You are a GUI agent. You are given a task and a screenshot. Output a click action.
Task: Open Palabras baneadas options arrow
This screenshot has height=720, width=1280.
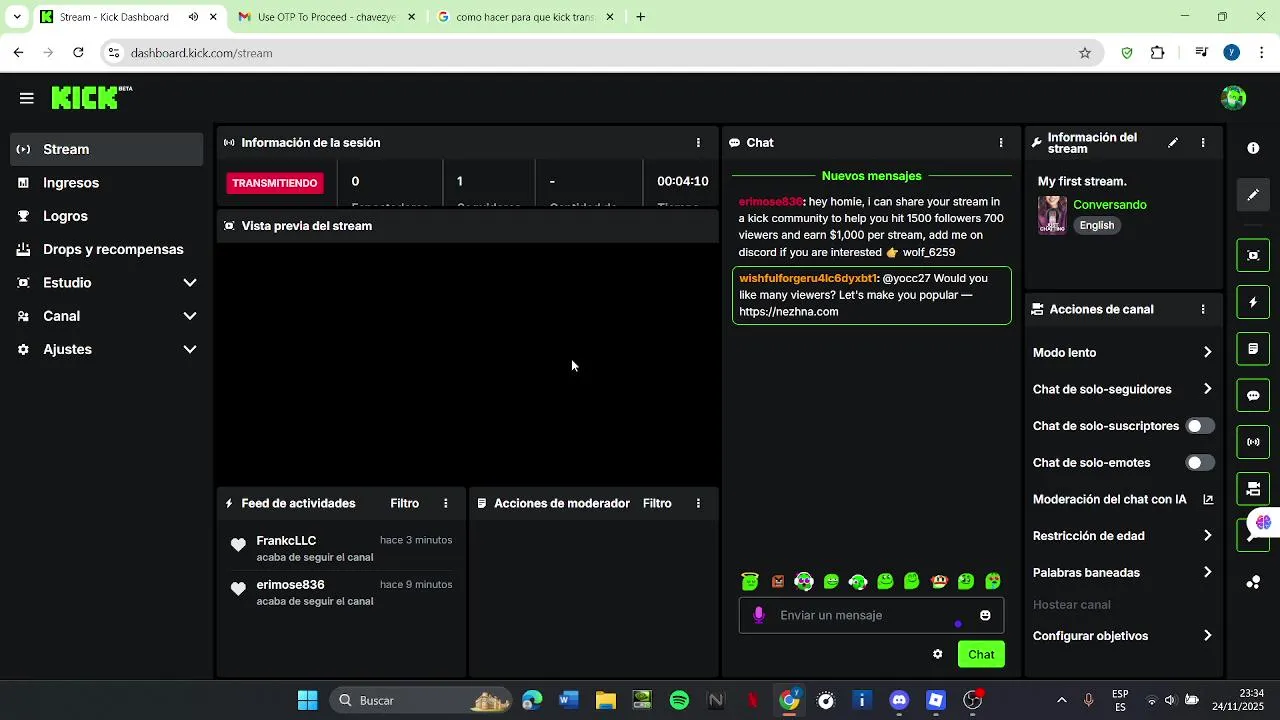1207,573
